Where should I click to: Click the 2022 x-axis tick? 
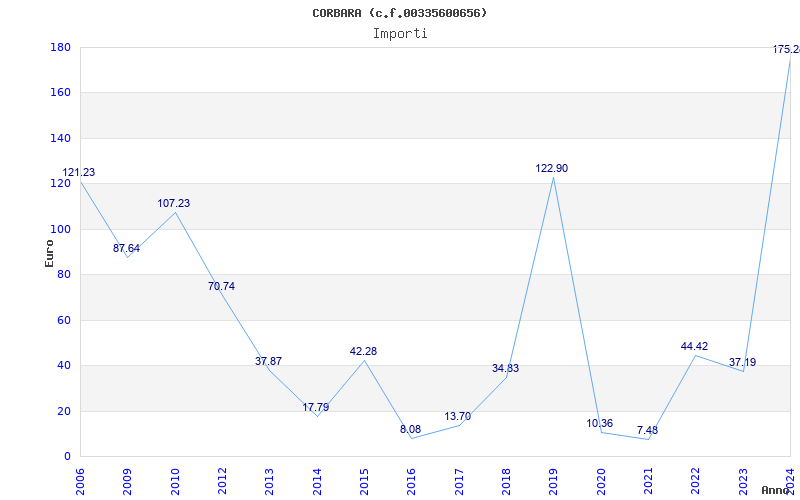coord(696,482)
